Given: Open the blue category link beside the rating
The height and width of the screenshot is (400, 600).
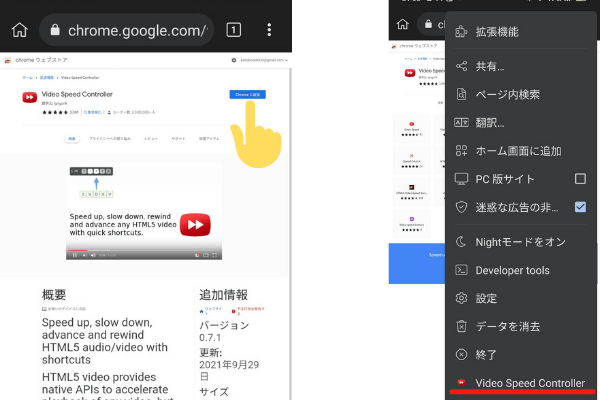Looking at the screenshot, I should [92, 113].
